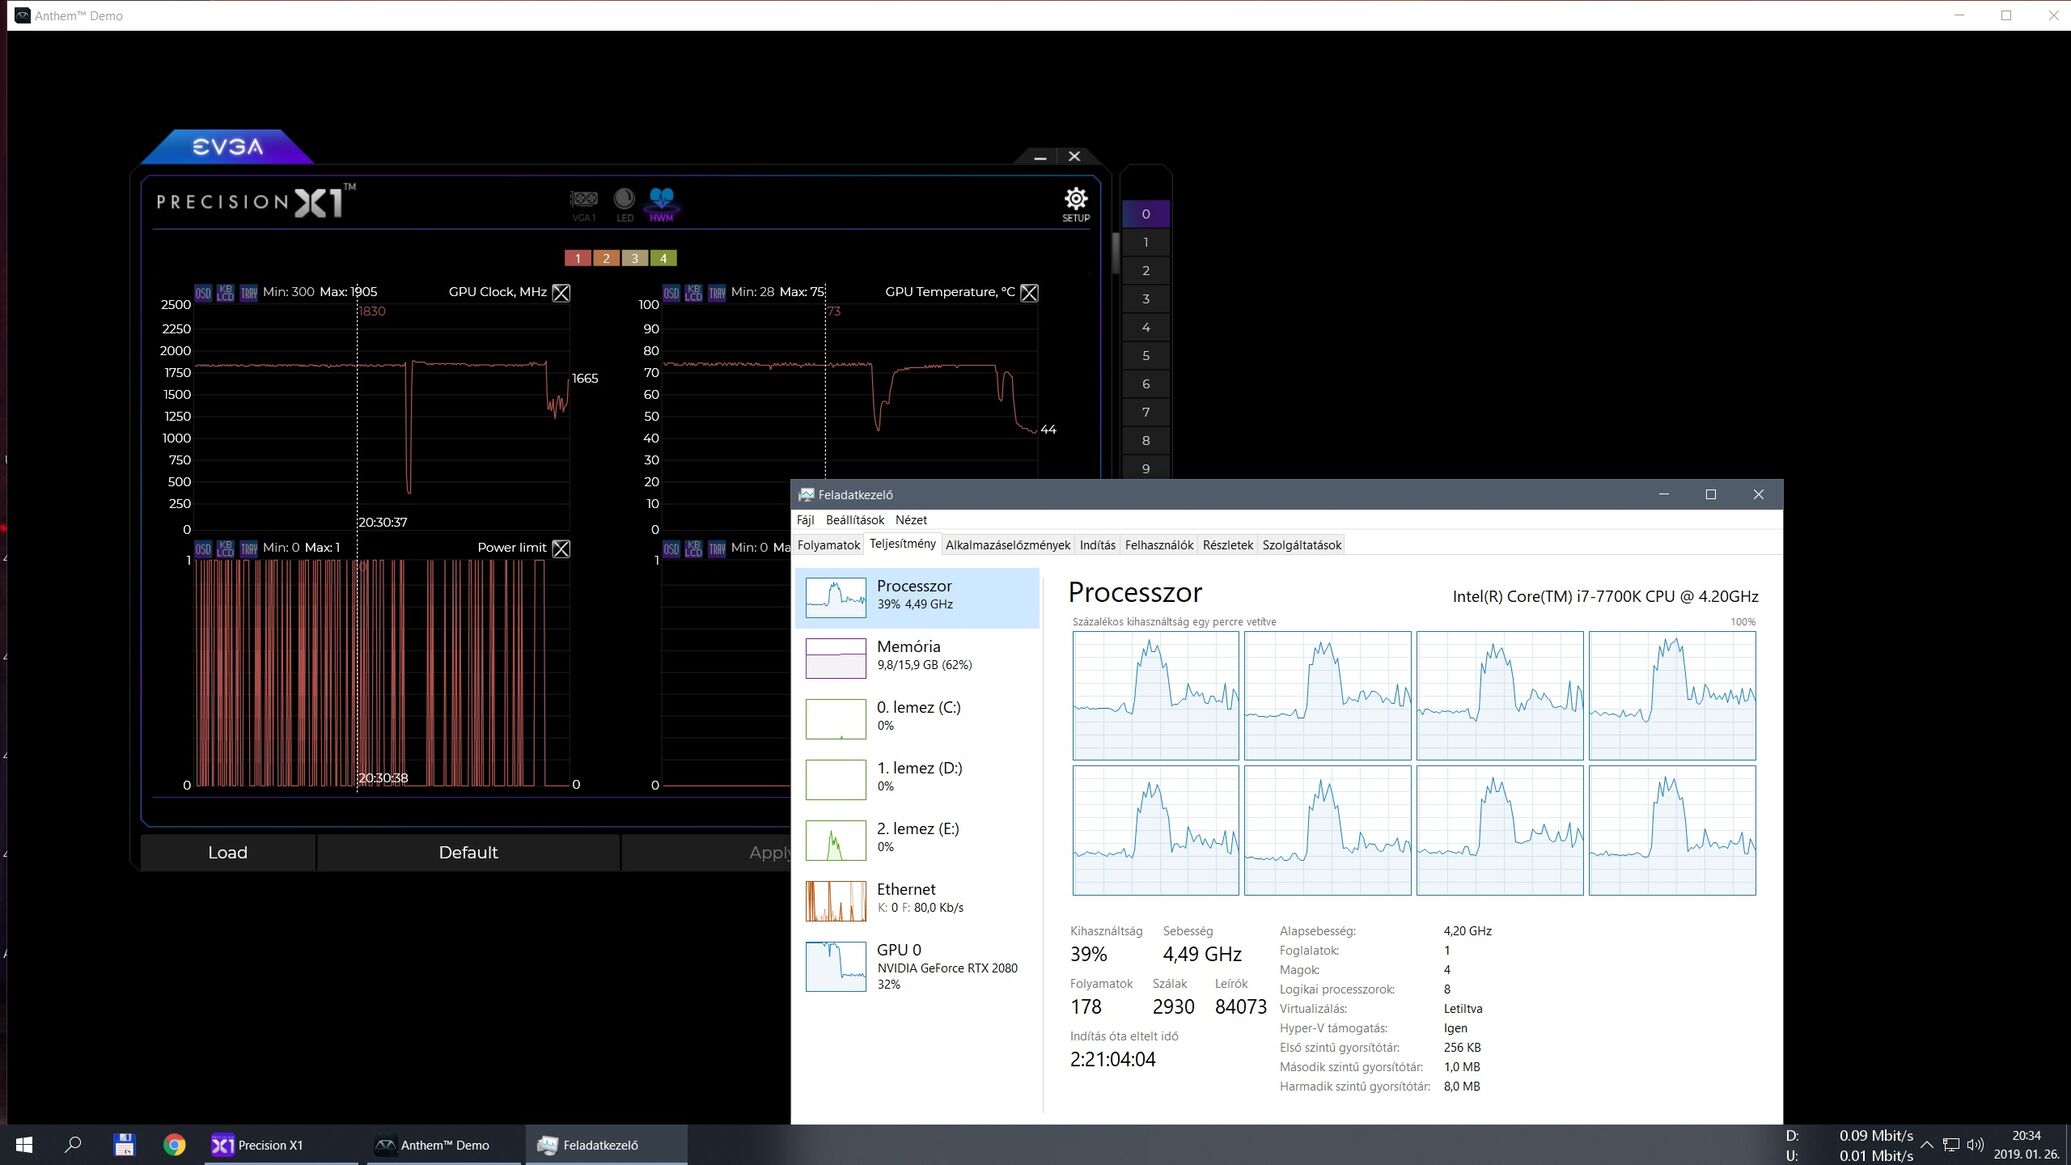Launch Google Chrome from the taskbar
The image size is (2071, 1165).
[174, 1145]
